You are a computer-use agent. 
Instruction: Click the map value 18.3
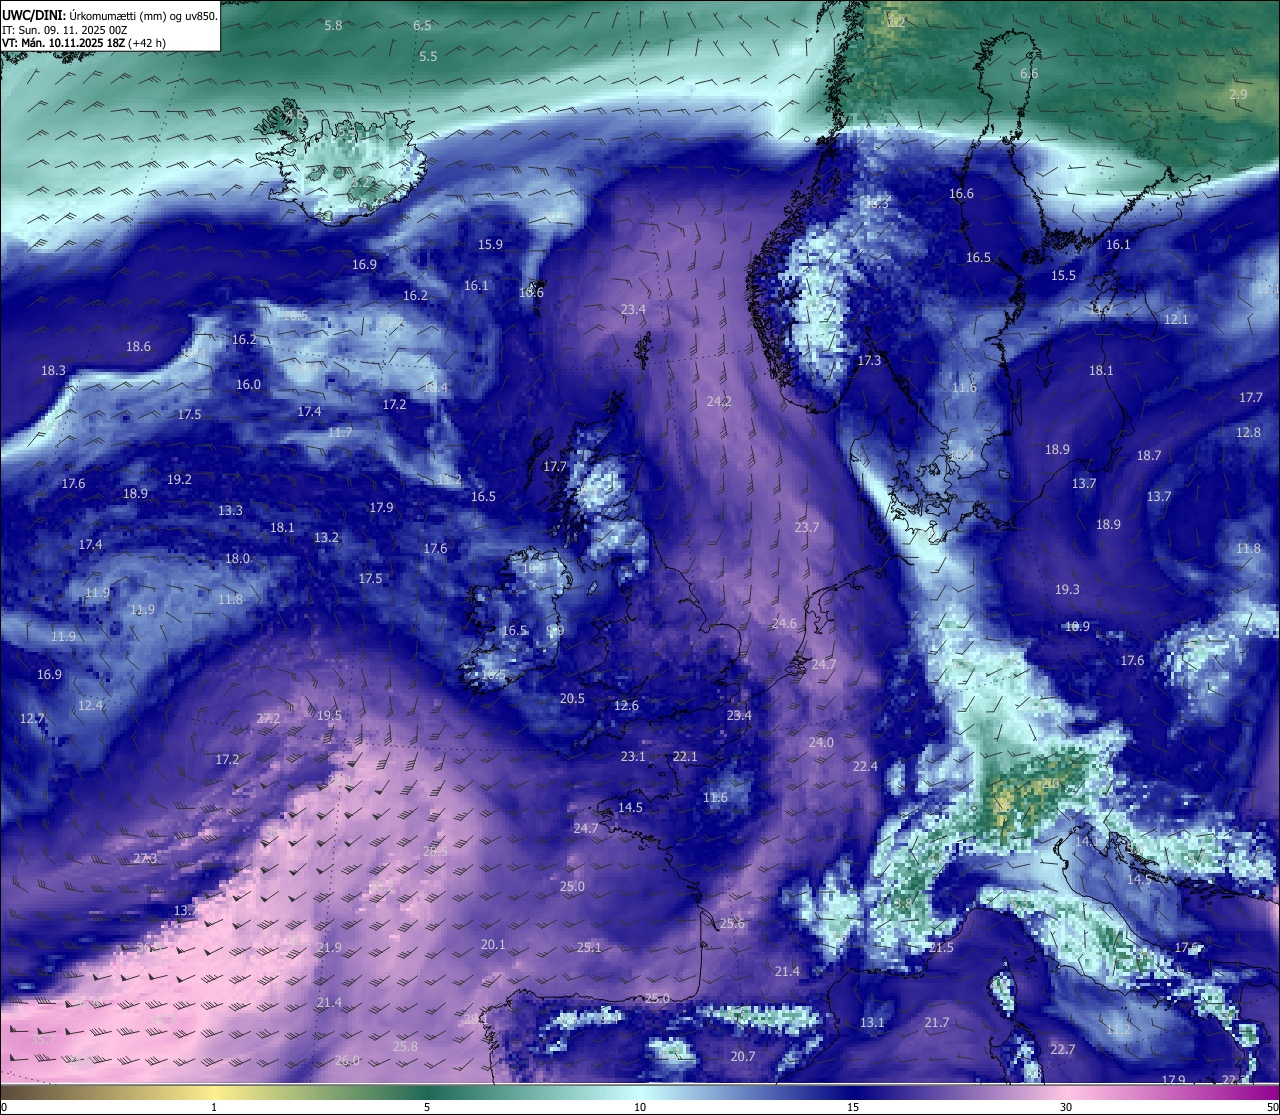coord(53,371)
